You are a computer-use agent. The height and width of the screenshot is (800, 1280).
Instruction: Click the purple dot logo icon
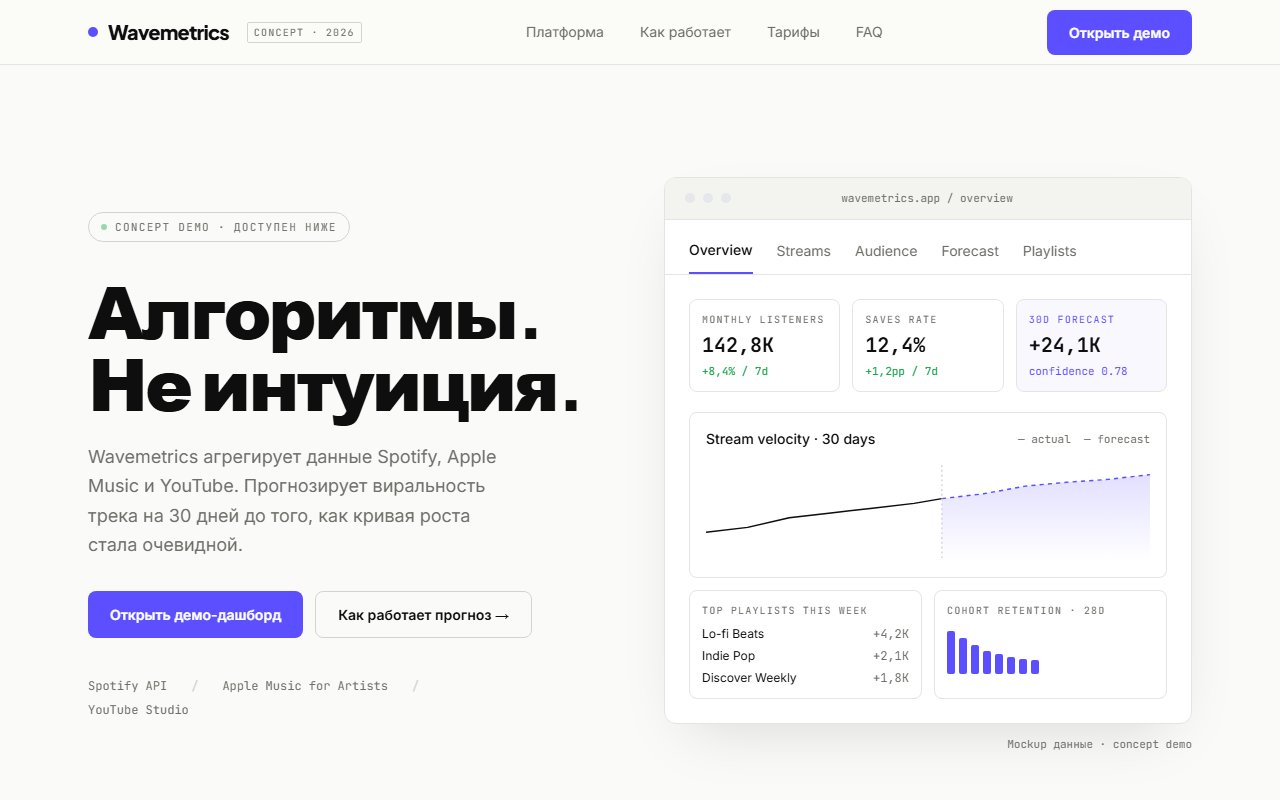click(x=93, y=32)
